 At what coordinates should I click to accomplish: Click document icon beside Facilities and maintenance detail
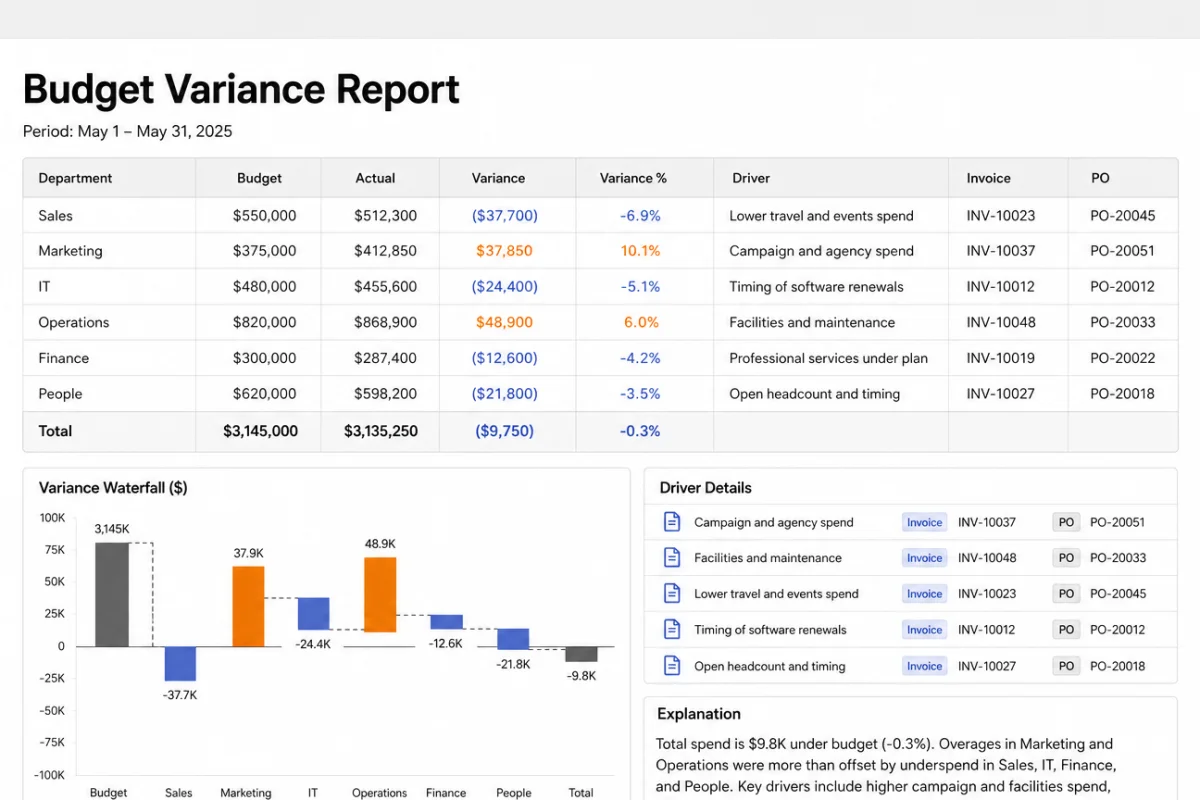coord(672,558)
